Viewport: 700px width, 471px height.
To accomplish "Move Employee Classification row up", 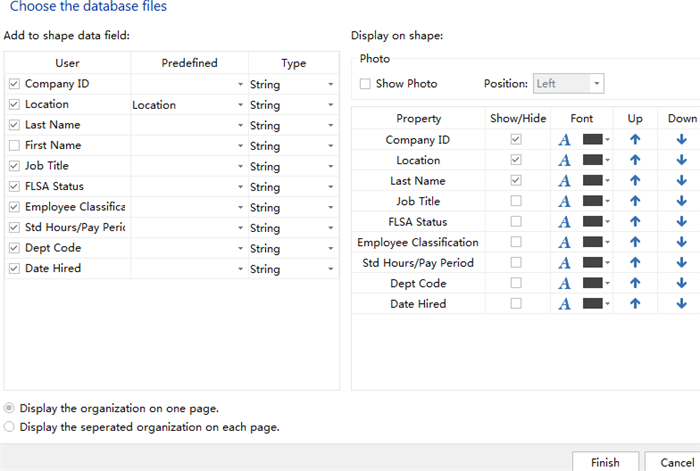I will pos(635,243).
